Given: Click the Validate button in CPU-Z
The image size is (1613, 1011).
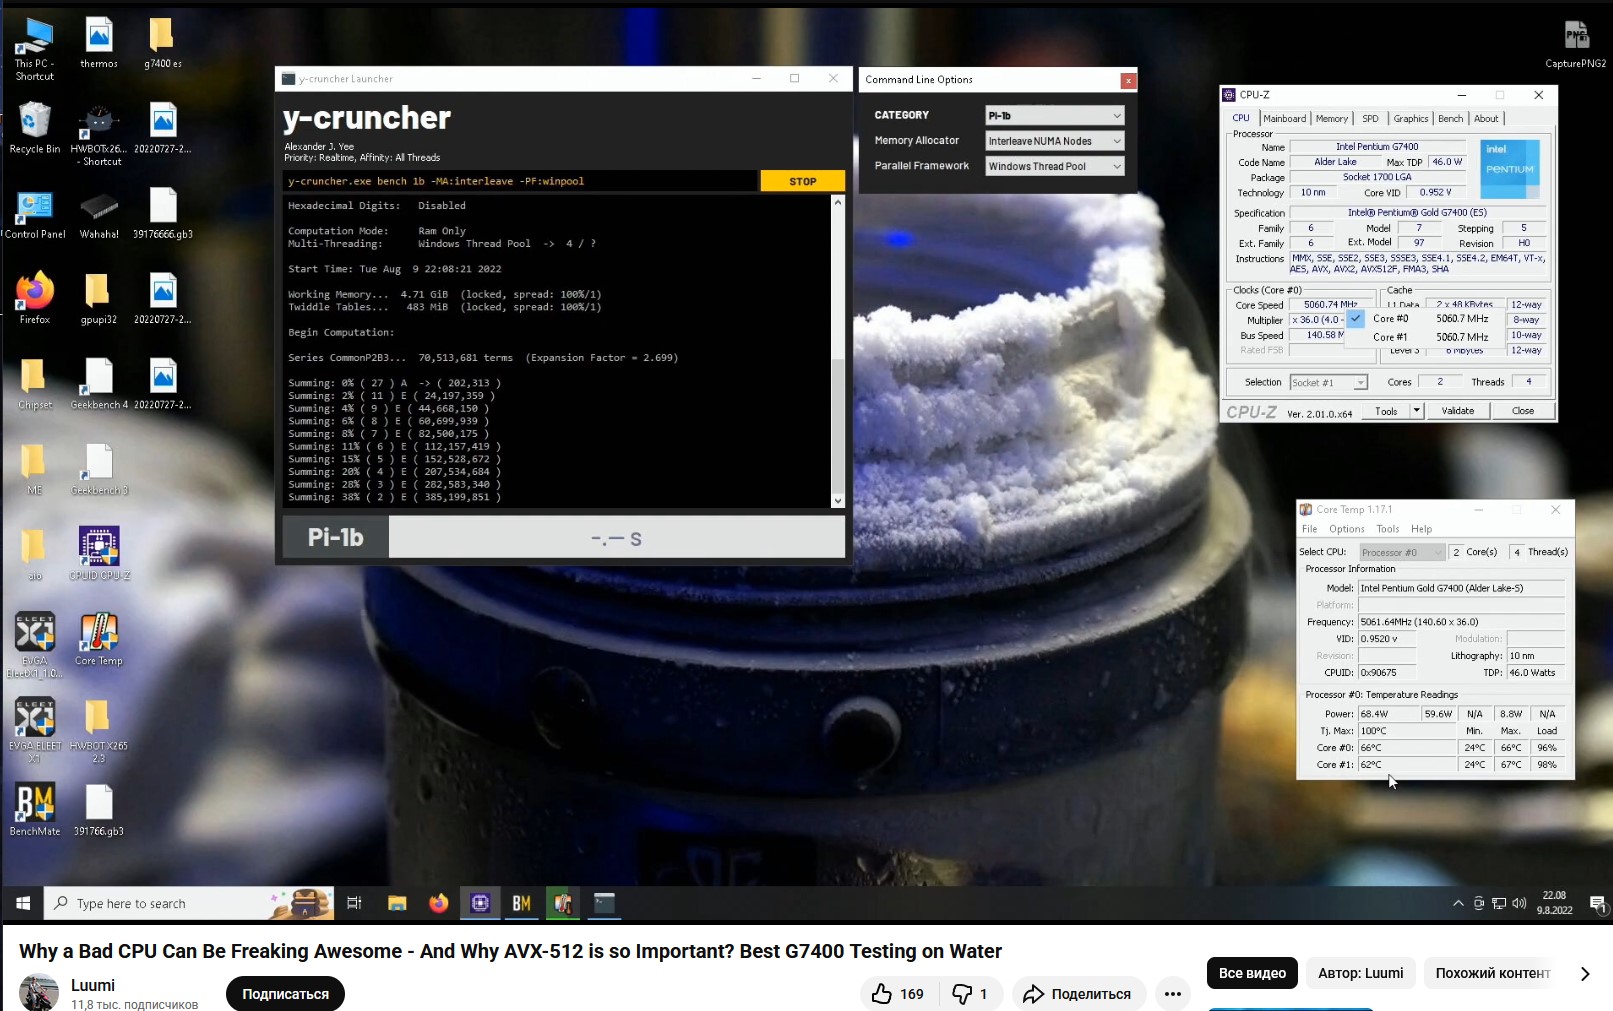Looking at the screenshot, I should click(x=1458, y=411).
